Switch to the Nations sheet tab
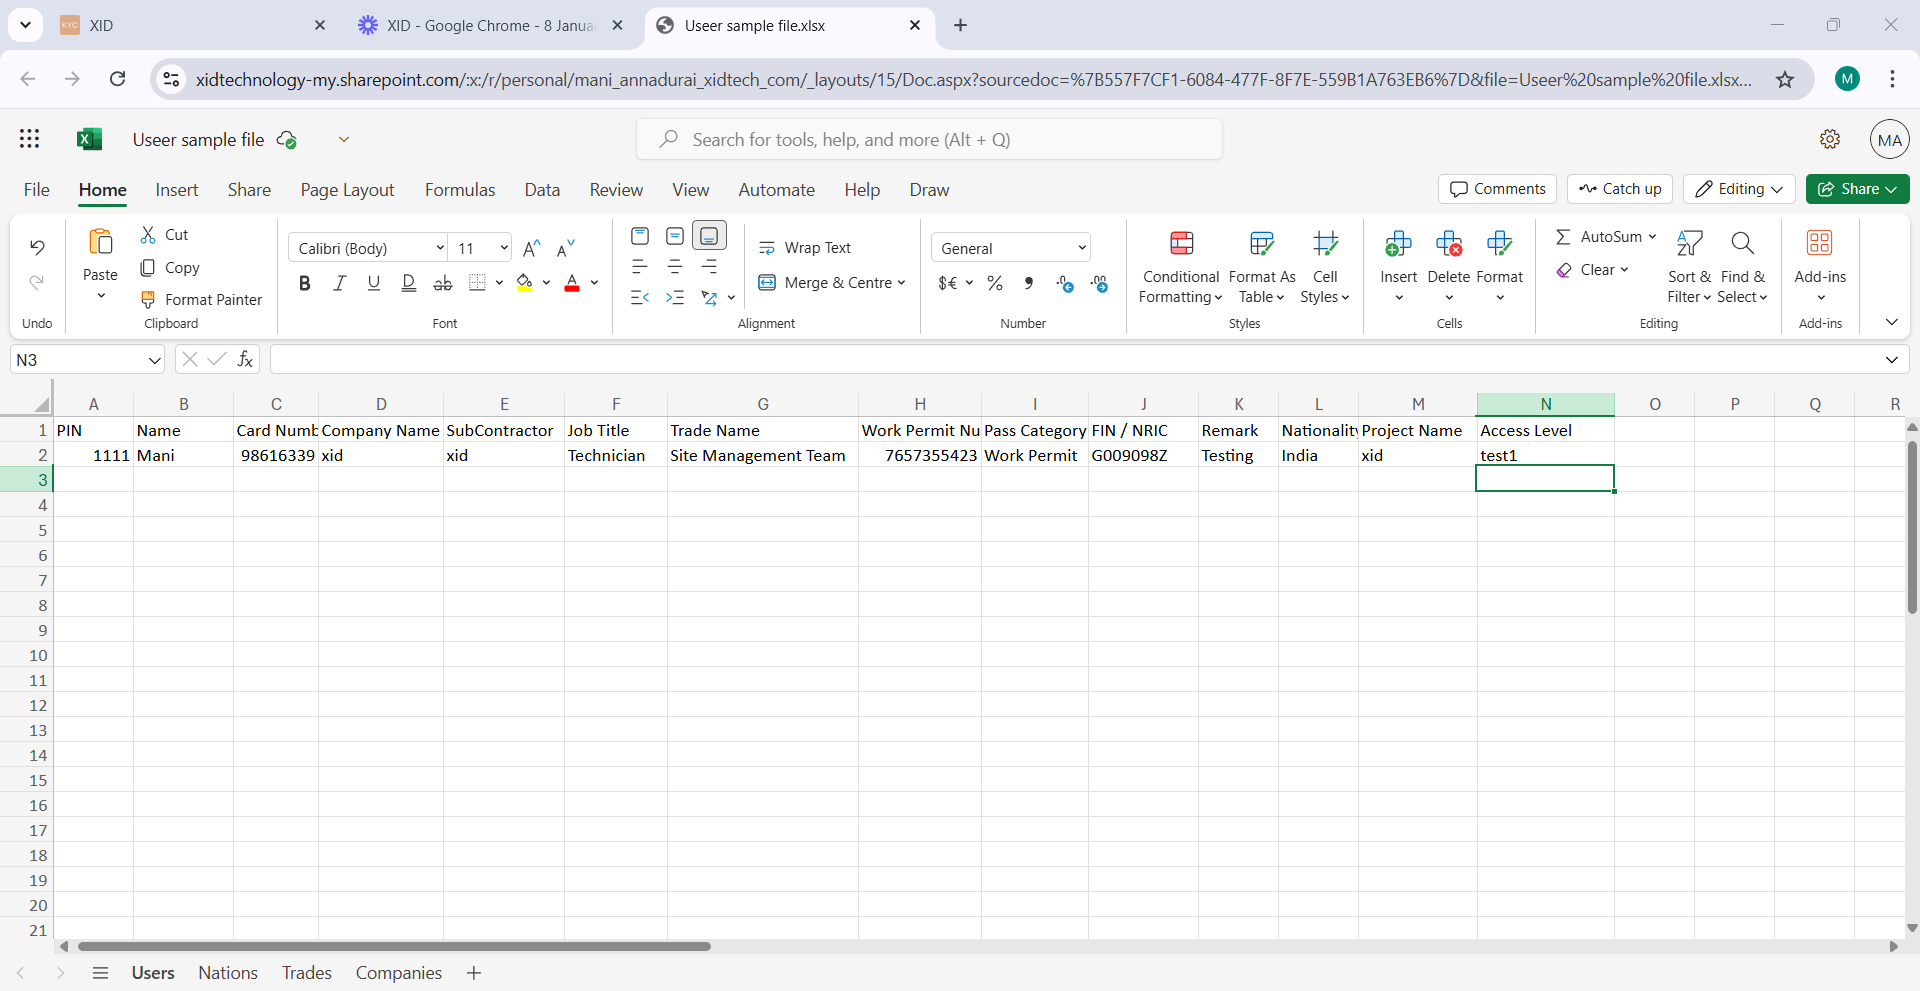 click(228, 973)
